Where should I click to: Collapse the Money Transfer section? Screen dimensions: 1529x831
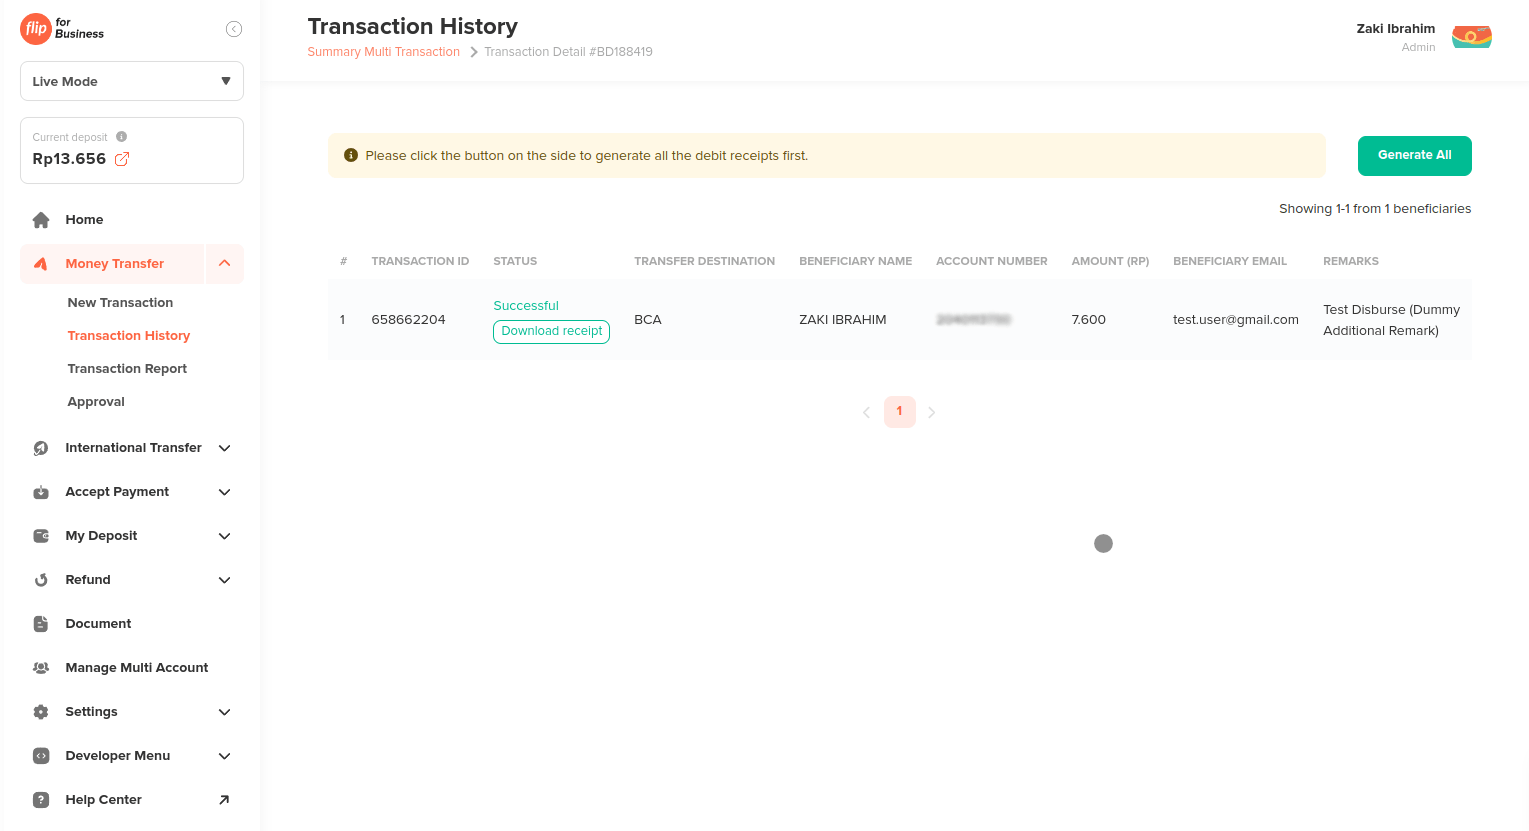pos(225,264)
